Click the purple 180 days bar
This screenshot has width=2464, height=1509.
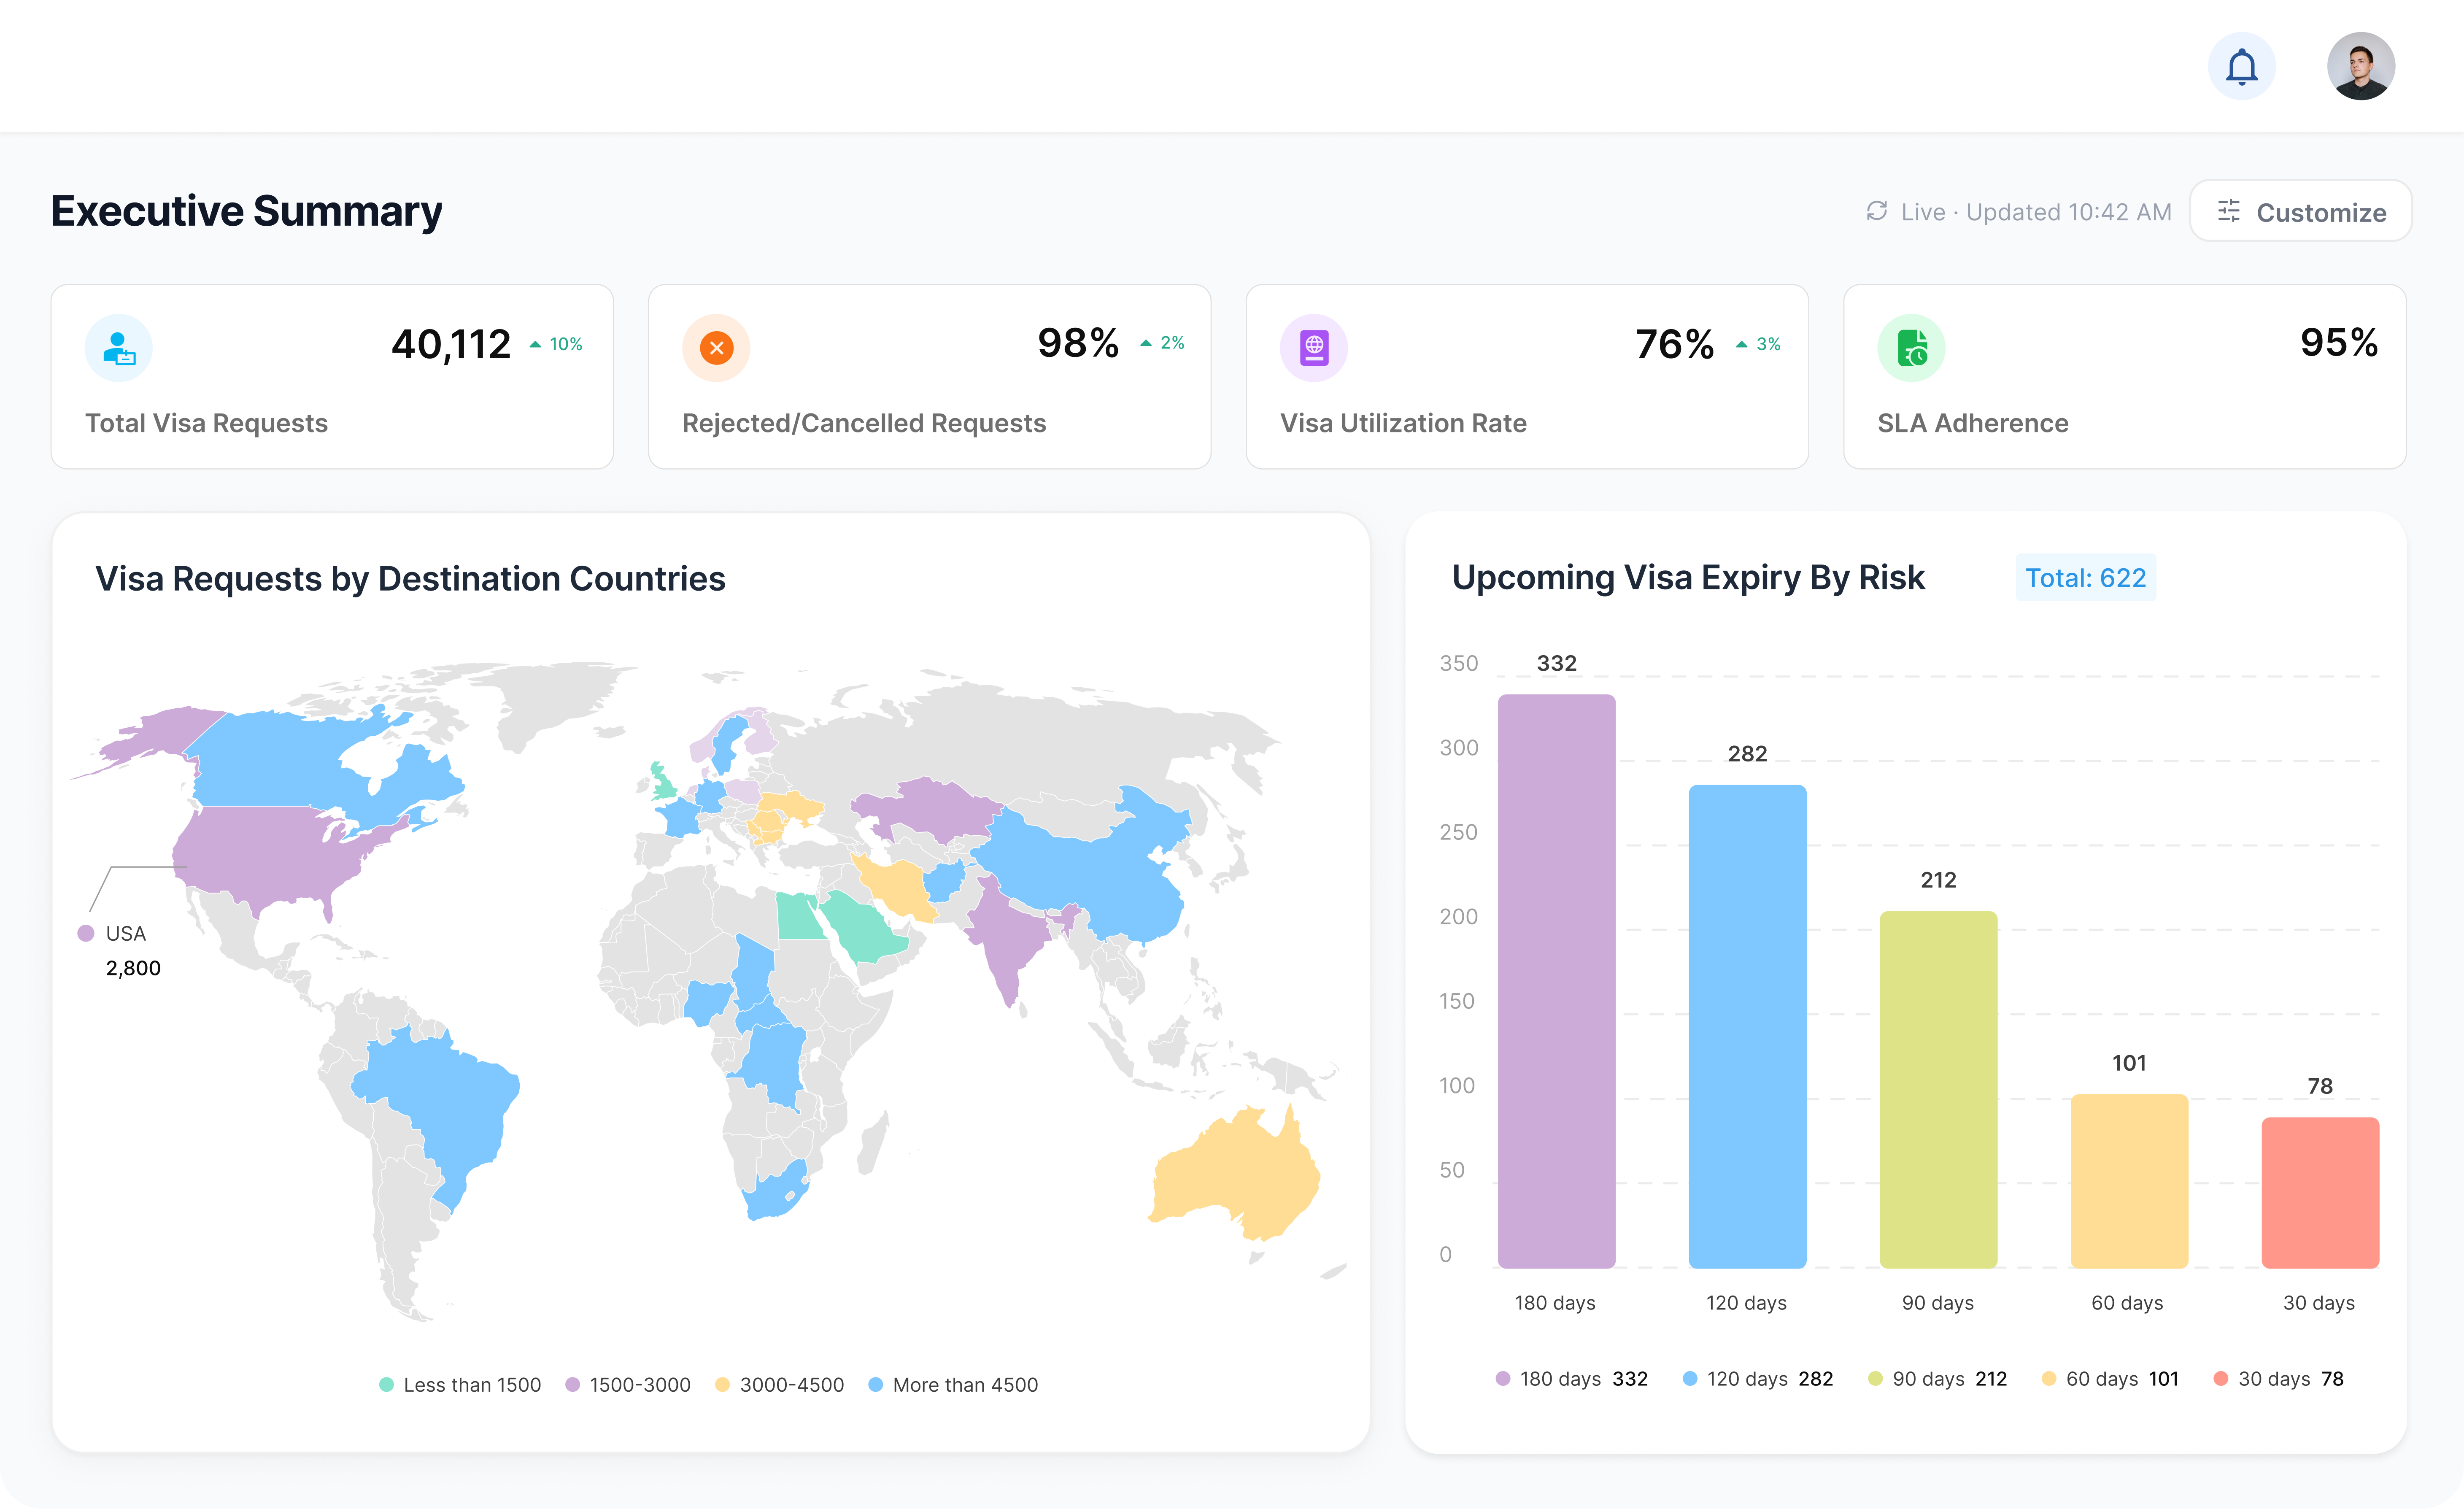click(x=1556, y=981)
